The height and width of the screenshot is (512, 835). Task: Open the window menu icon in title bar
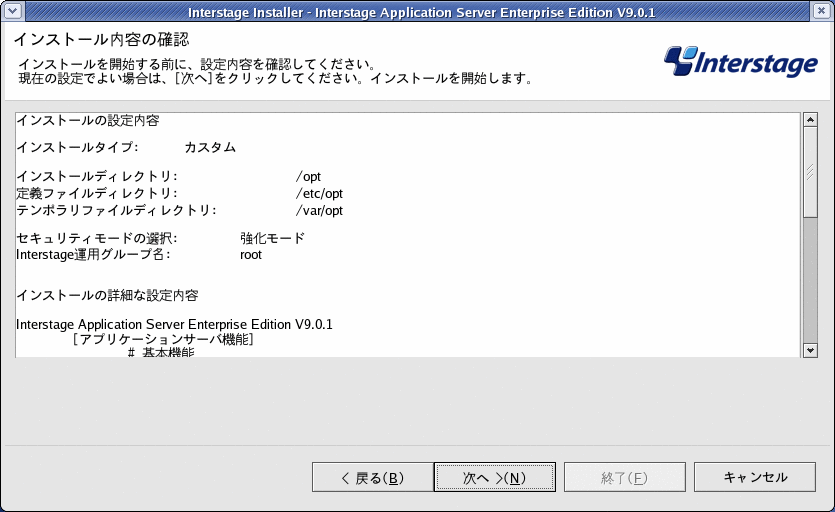(13, 11)
